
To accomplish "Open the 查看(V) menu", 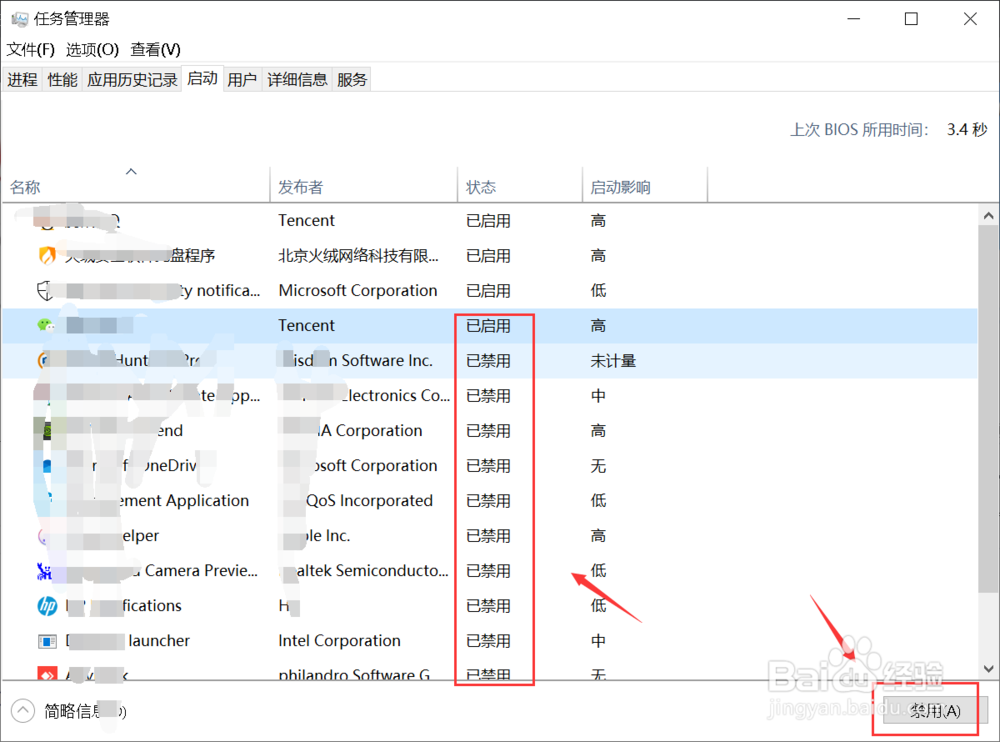I will pyautogui.click(x=156, y=49).
